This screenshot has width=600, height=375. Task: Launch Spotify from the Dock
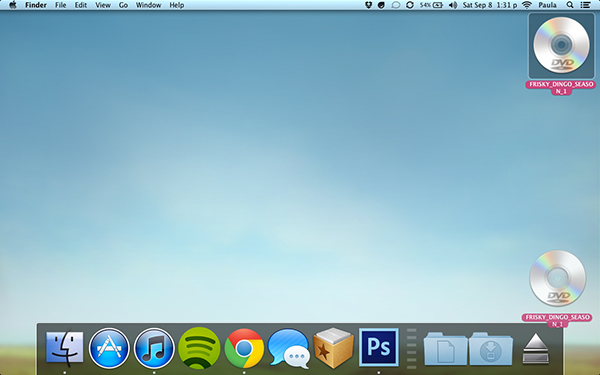[x=199, y=348]
